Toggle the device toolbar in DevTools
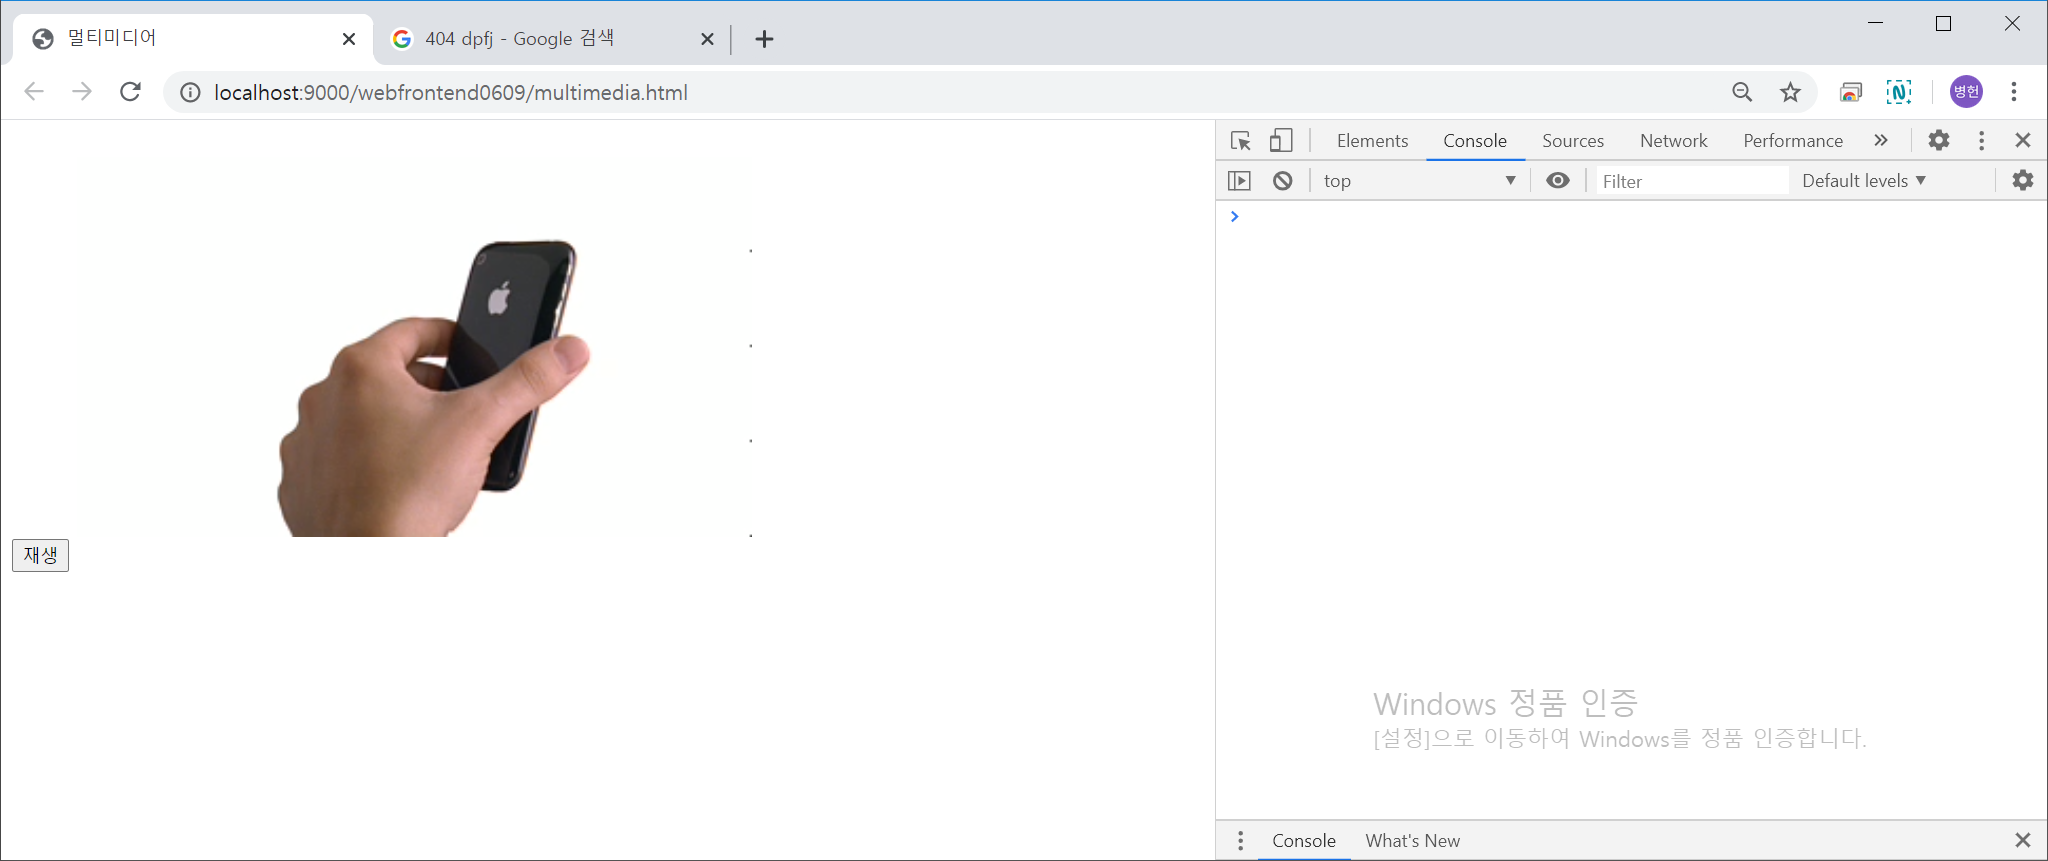 1281,141
